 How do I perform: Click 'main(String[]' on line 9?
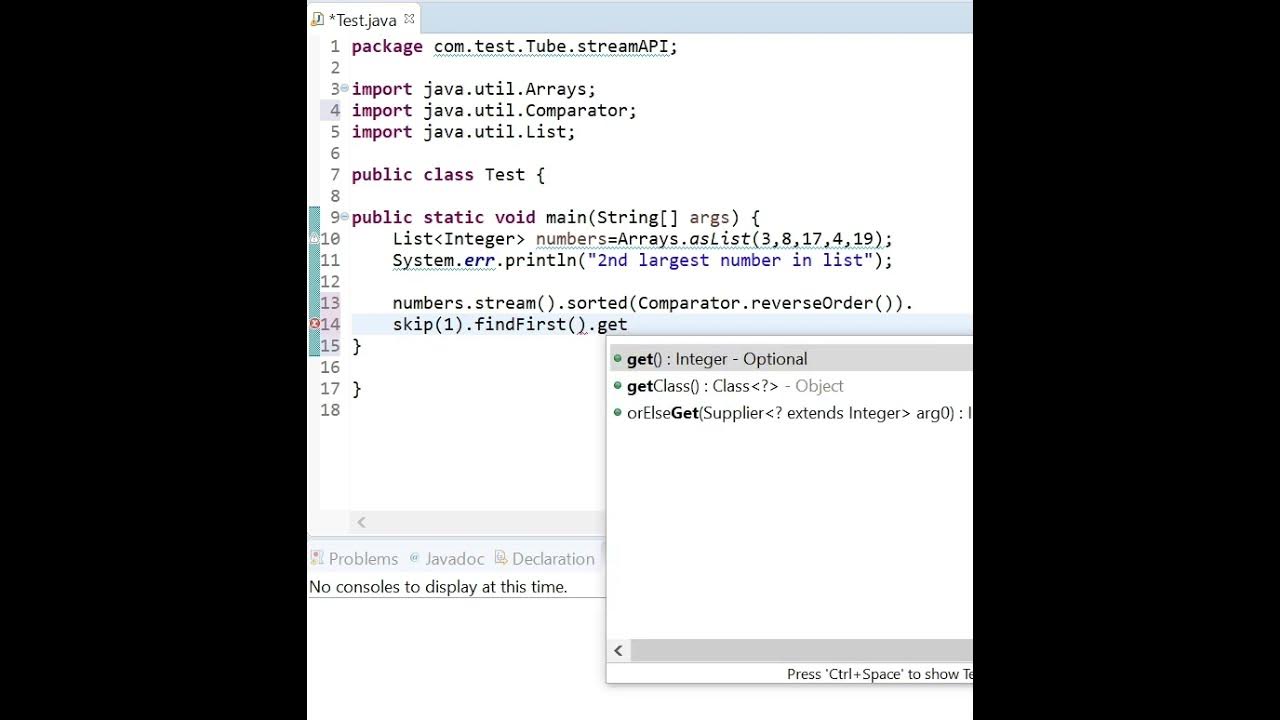click(613, 218)
